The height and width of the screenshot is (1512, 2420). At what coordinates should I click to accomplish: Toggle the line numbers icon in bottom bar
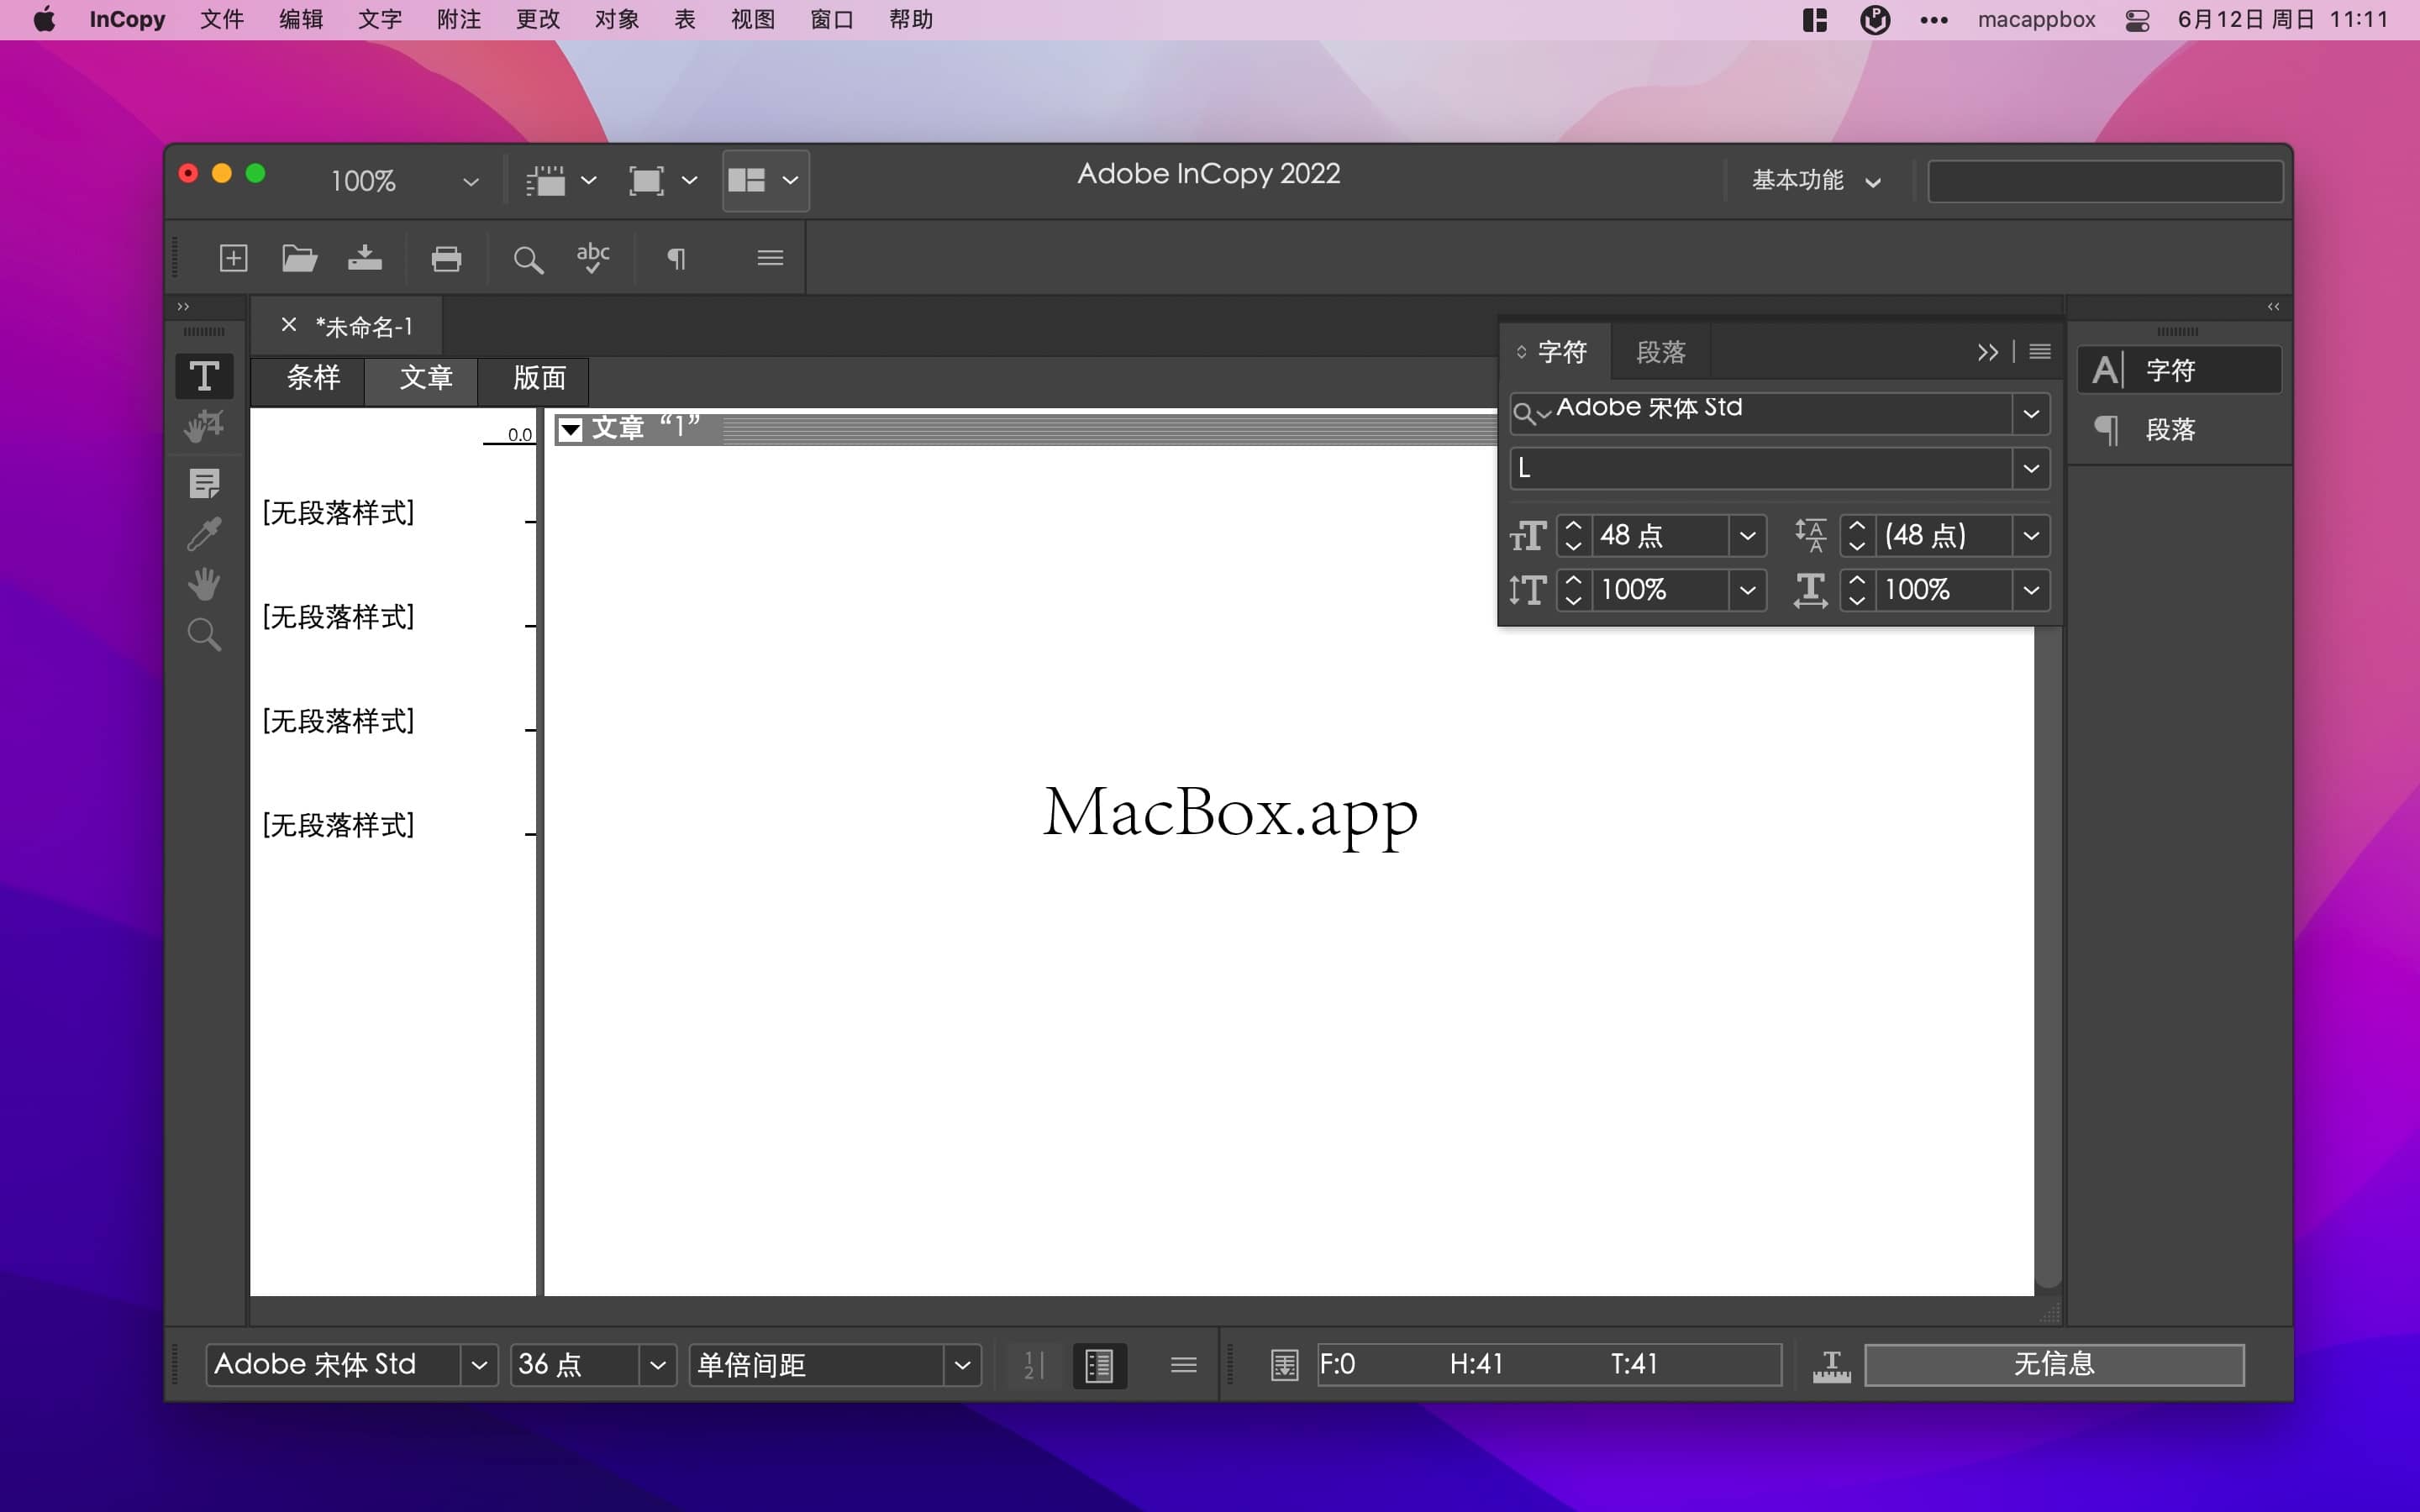coord(1034,1365)
